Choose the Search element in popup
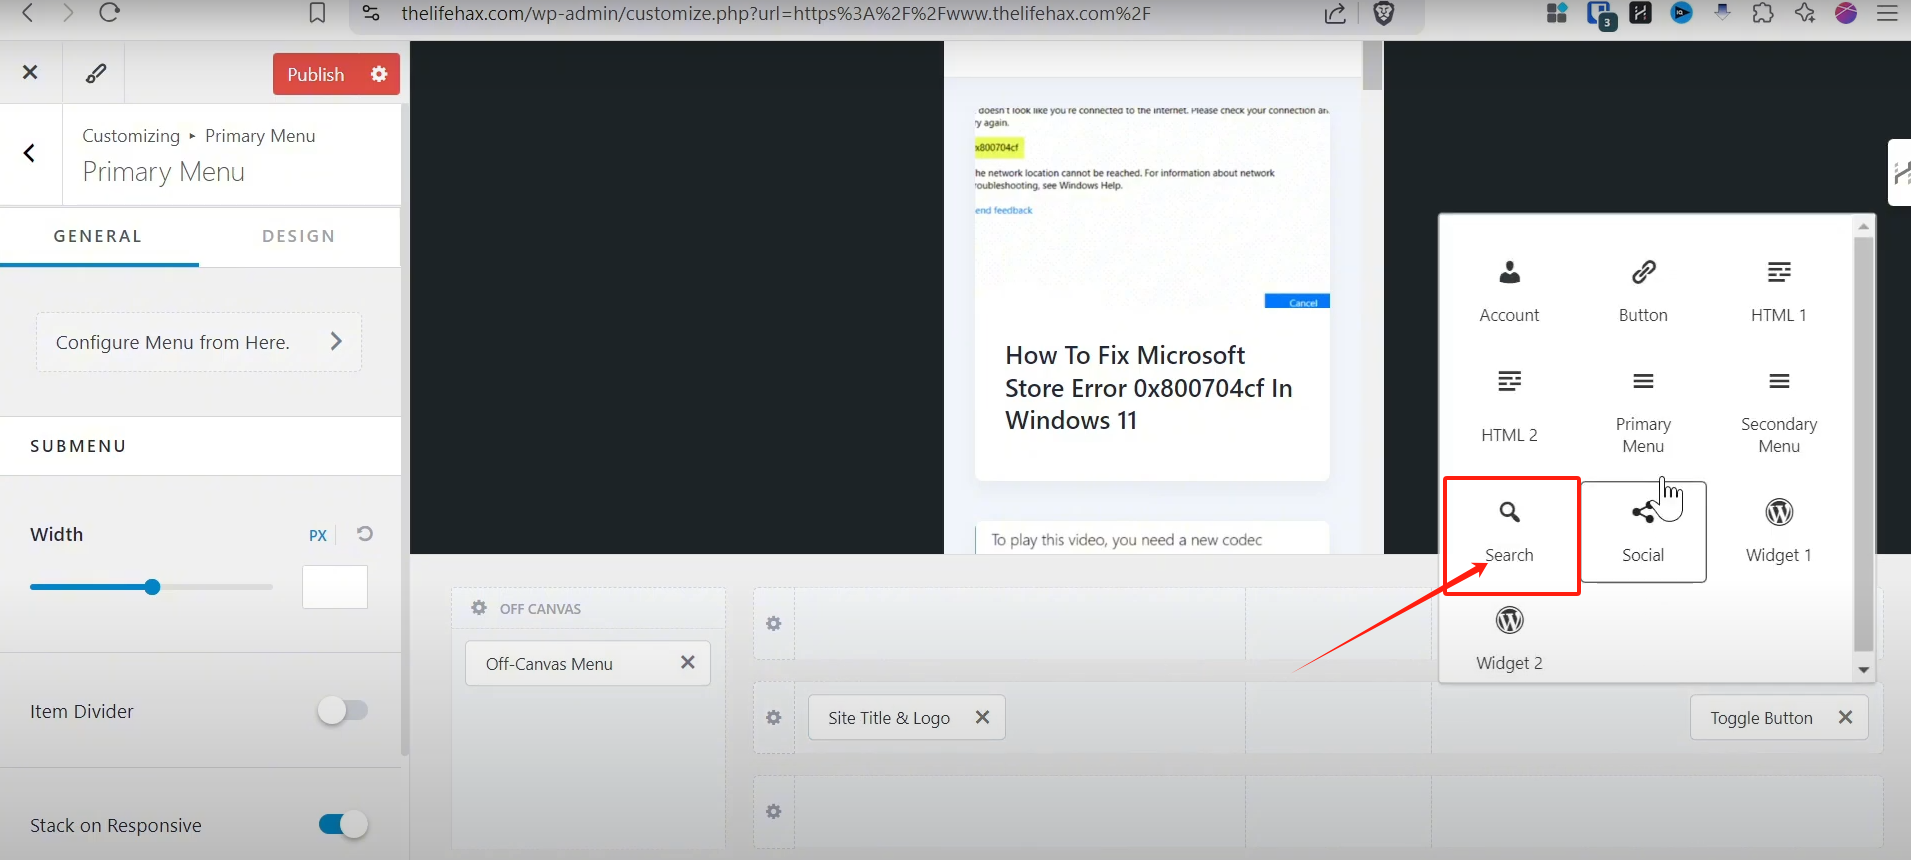The height and width of the screenshot is (860, 1911). pos(1509,532)
